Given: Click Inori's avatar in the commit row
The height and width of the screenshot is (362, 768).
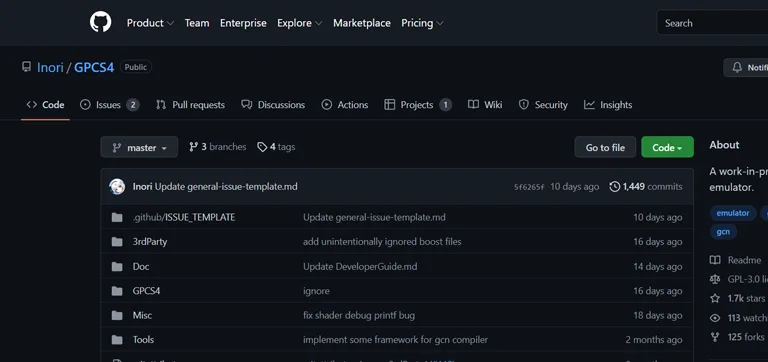Looking at the screenshot, I should tap(117, 187).
